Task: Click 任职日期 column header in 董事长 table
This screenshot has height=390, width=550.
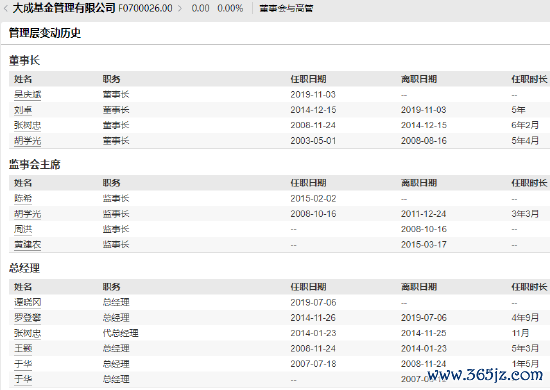Action: [308, 79]
